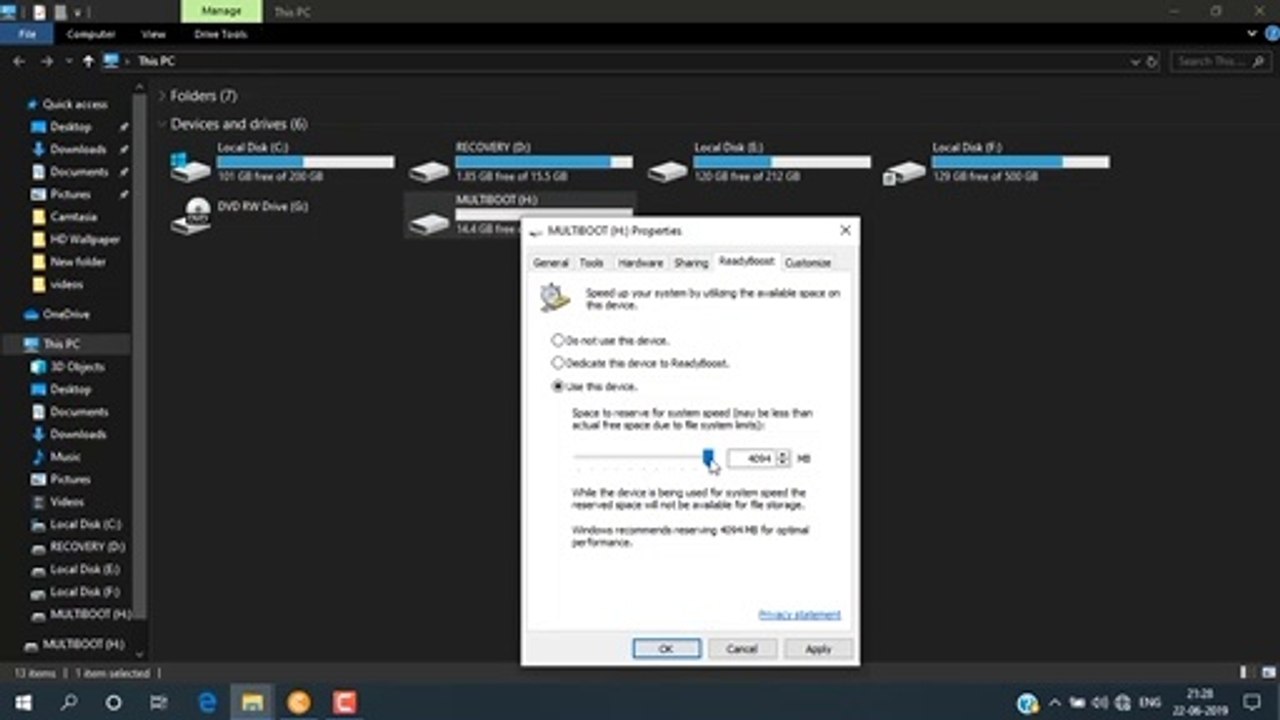Click File Explorer taskbar icon

[x=253, y=702]
